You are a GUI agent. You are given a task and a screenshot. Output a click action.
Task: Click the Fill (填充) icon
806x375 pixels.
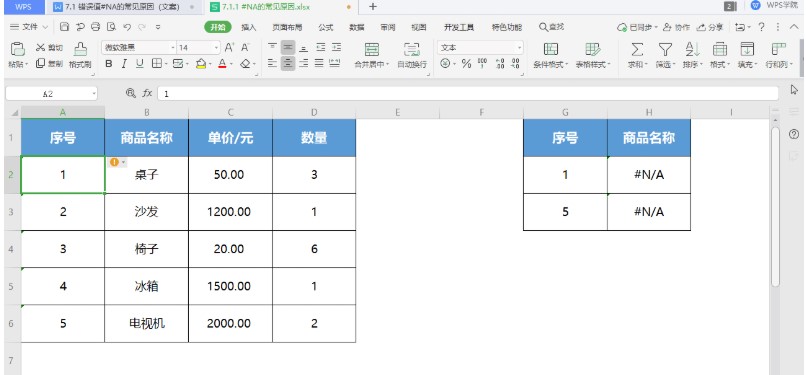click(746, 49)
